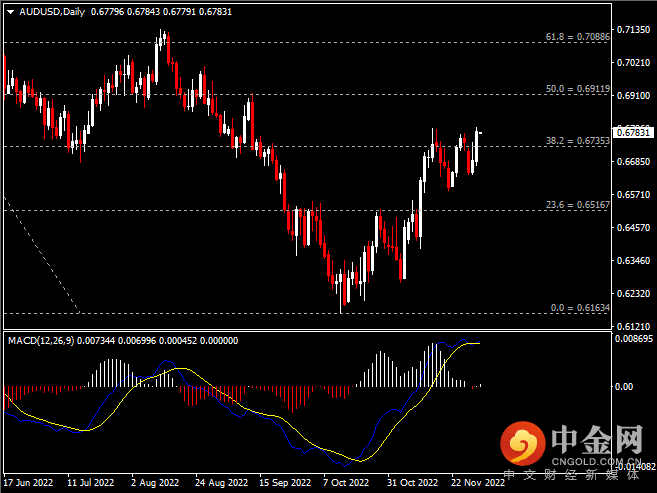Click the 17 Jun 2022 date label
Image resolution: width=657 pixels, height=493 pixels.
29,482
